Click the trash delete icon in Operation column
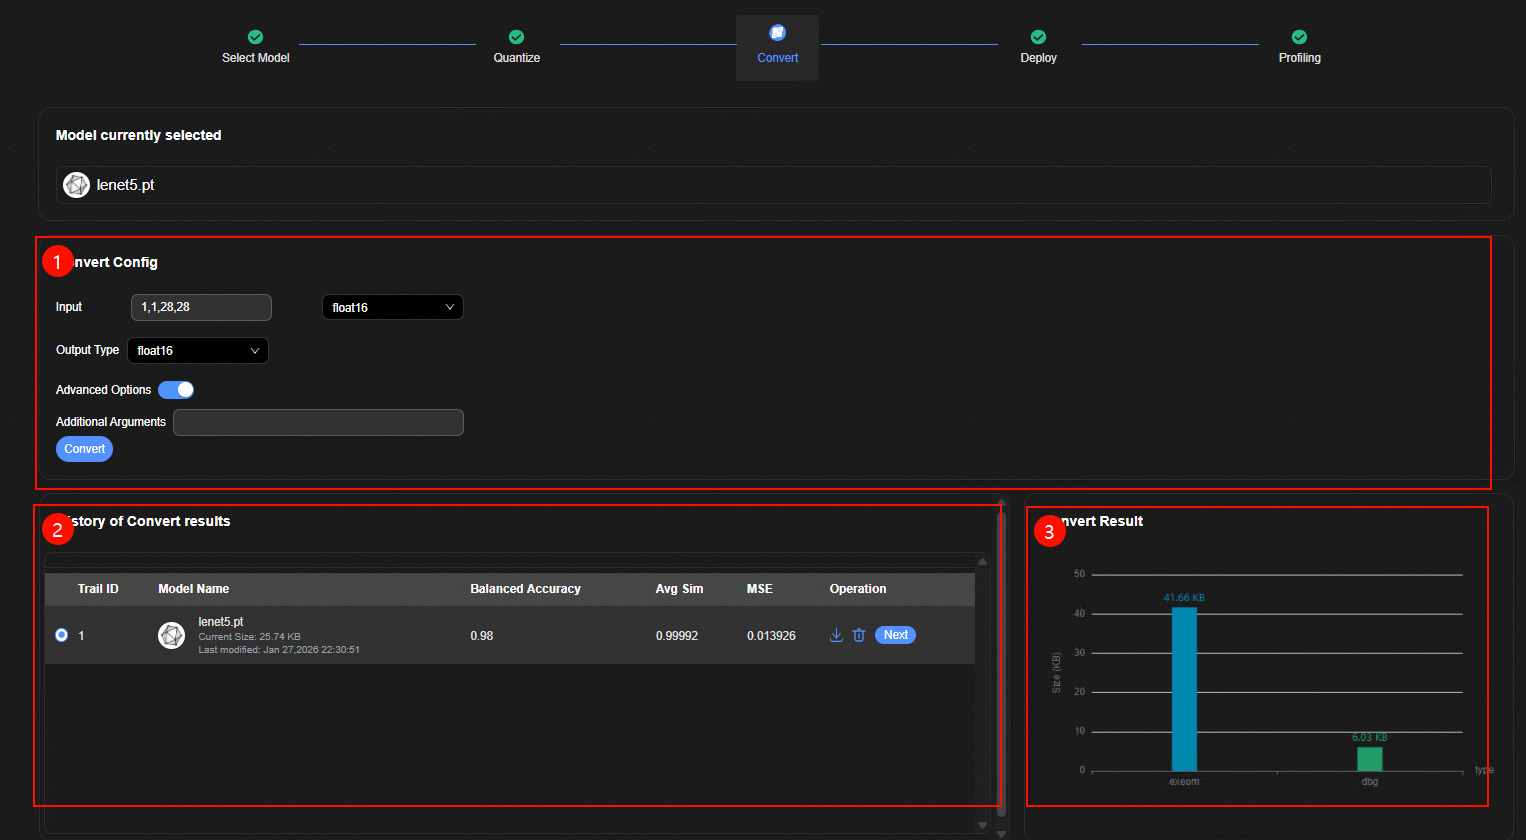The width and height of the screenshot is (1526, 840). [858, 635]
